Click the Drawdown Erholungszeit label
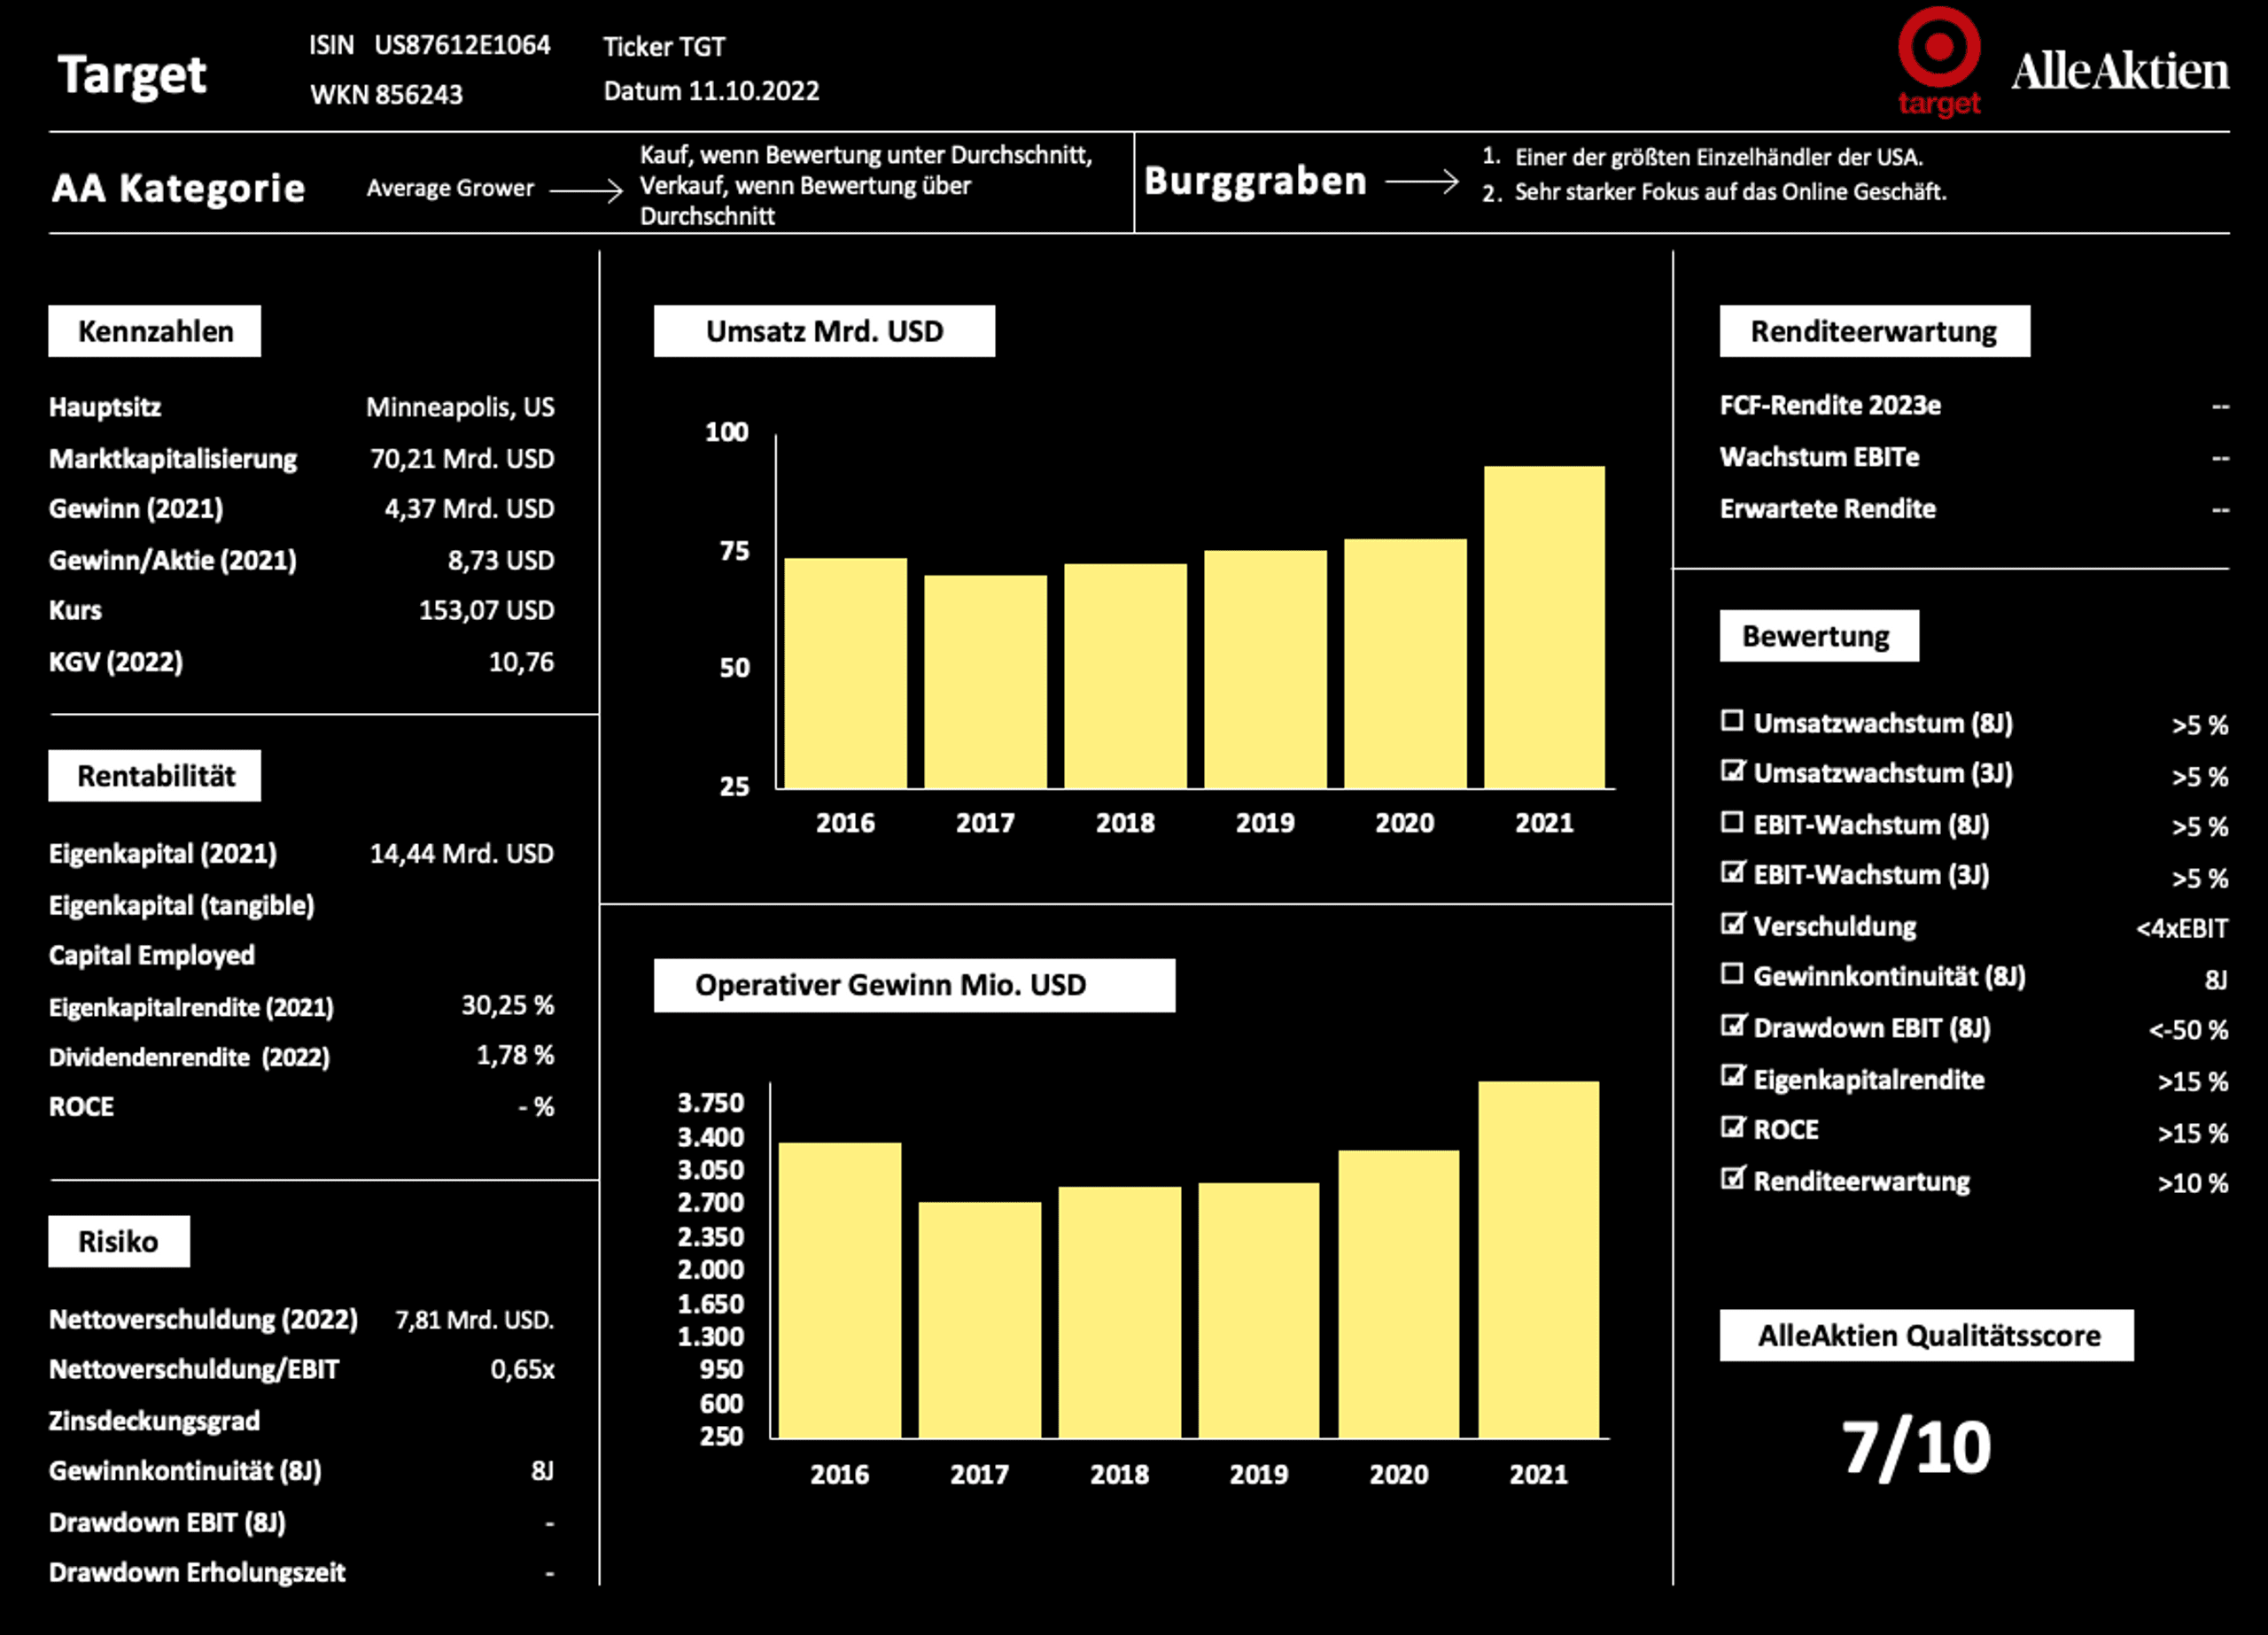 197,1573
